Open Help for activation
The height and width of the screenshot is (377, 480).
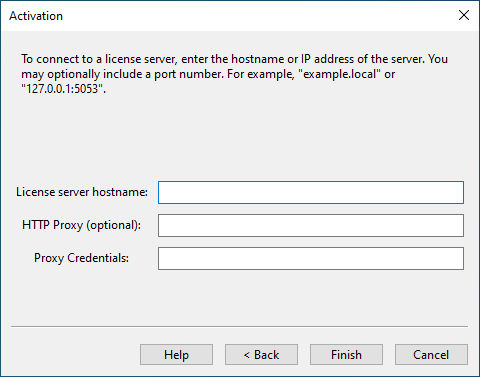click(176, 355)
